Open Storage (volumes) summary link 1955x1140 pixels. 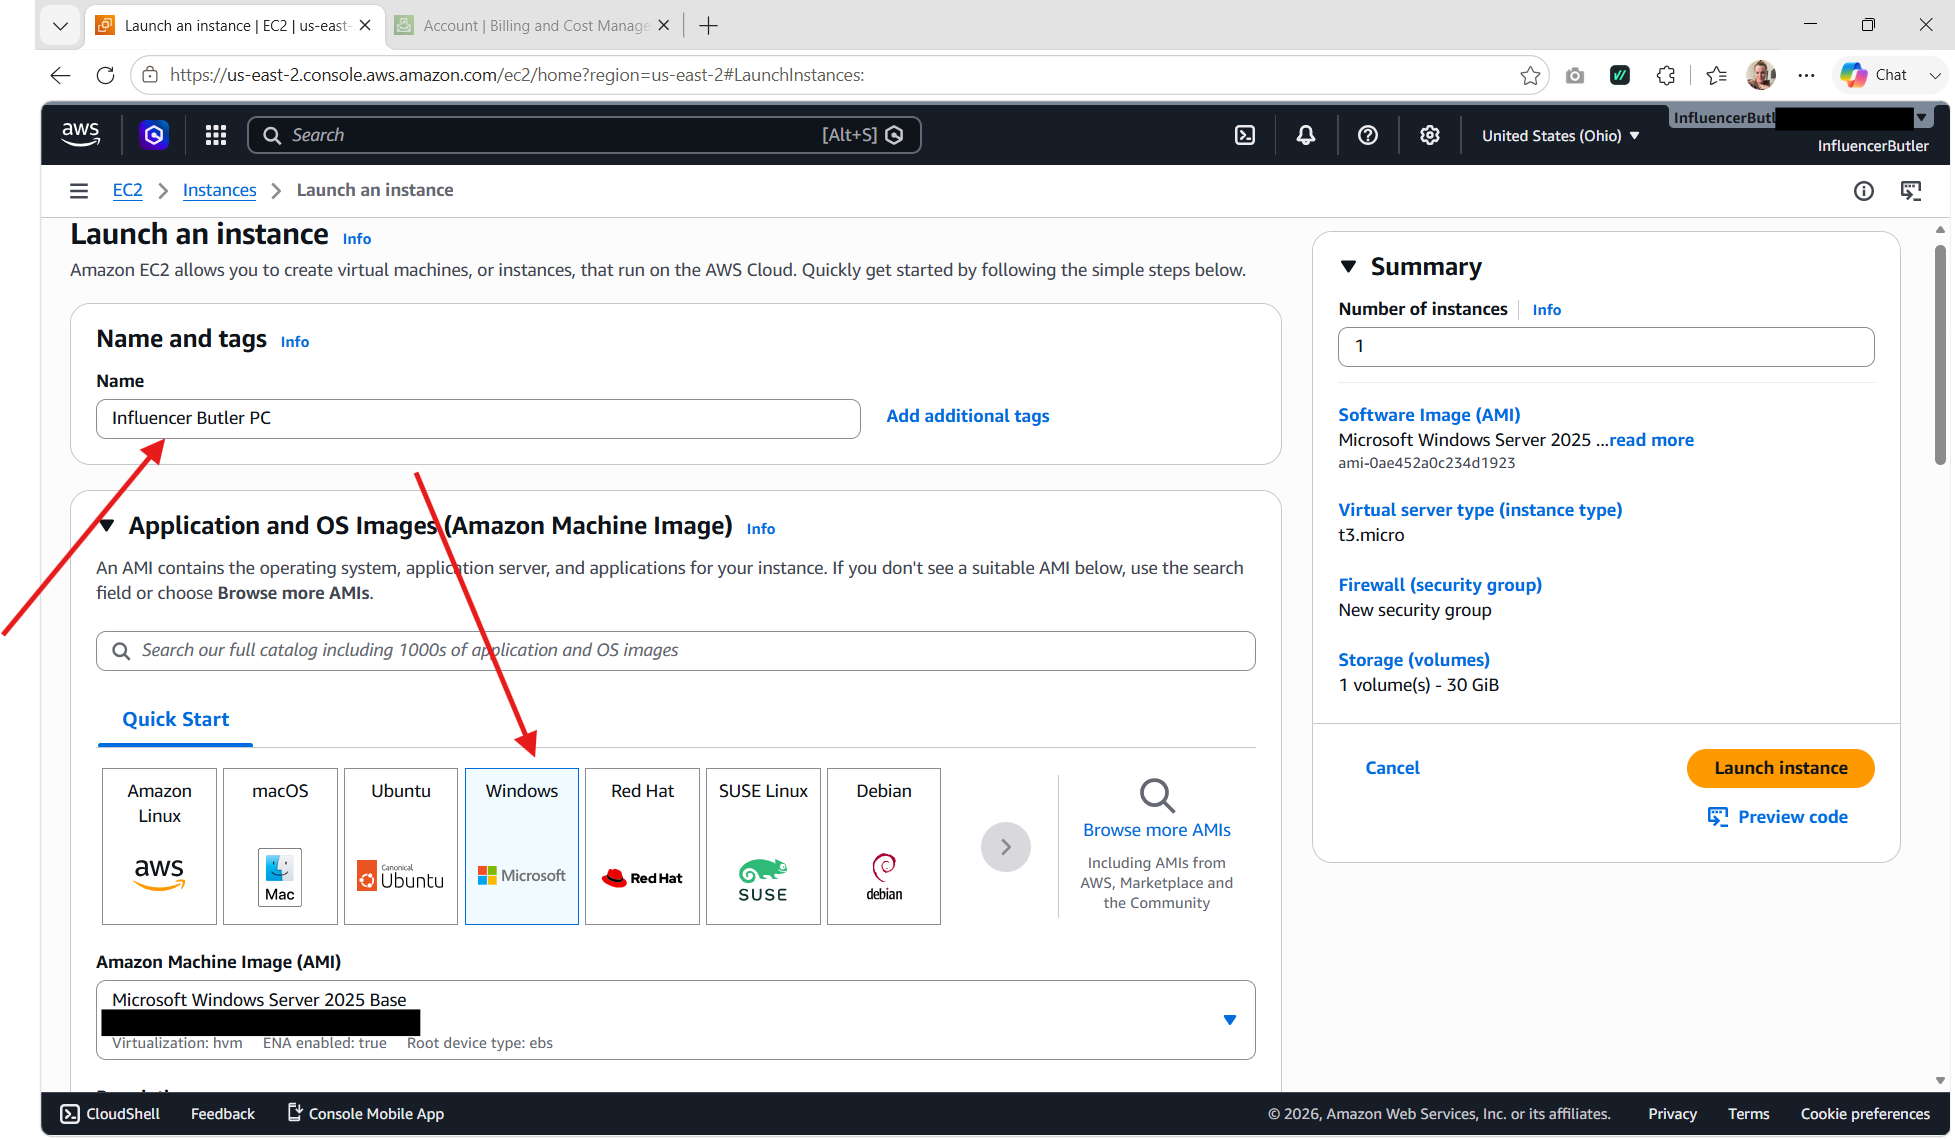point(1414,660)
